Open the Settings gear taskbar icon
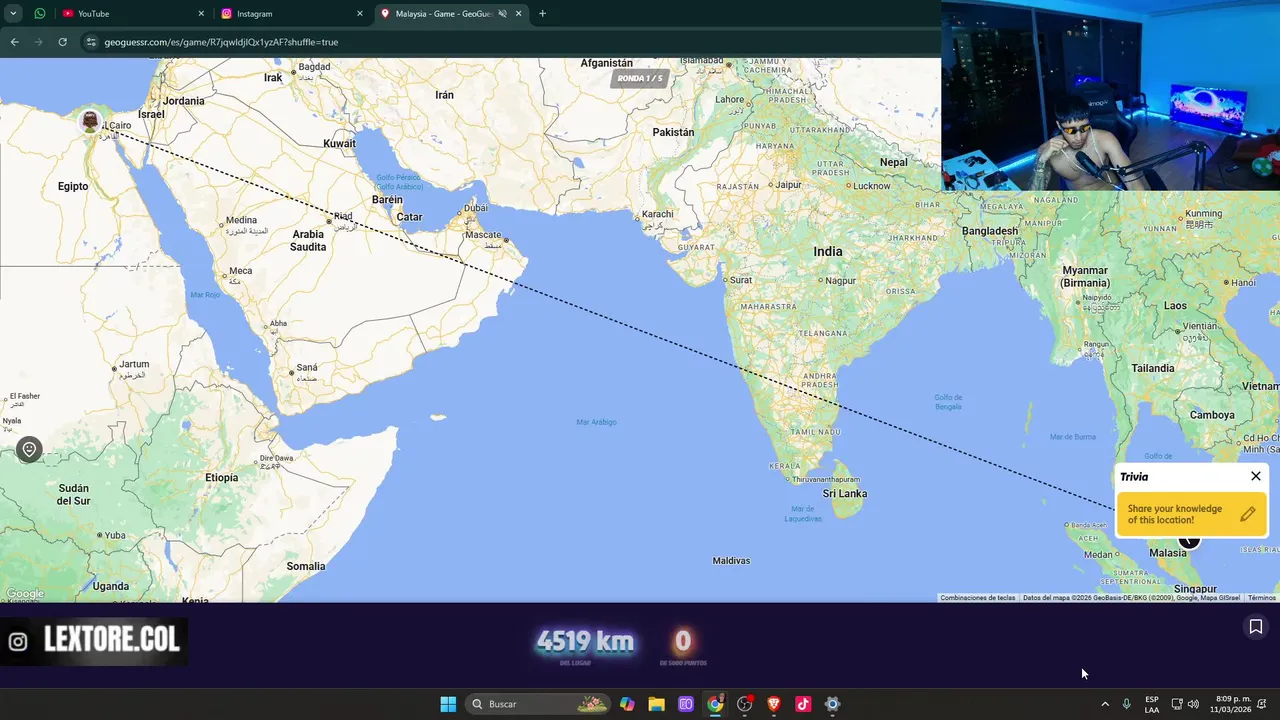This screenshot has height=720, width=1280. point(832,704)
